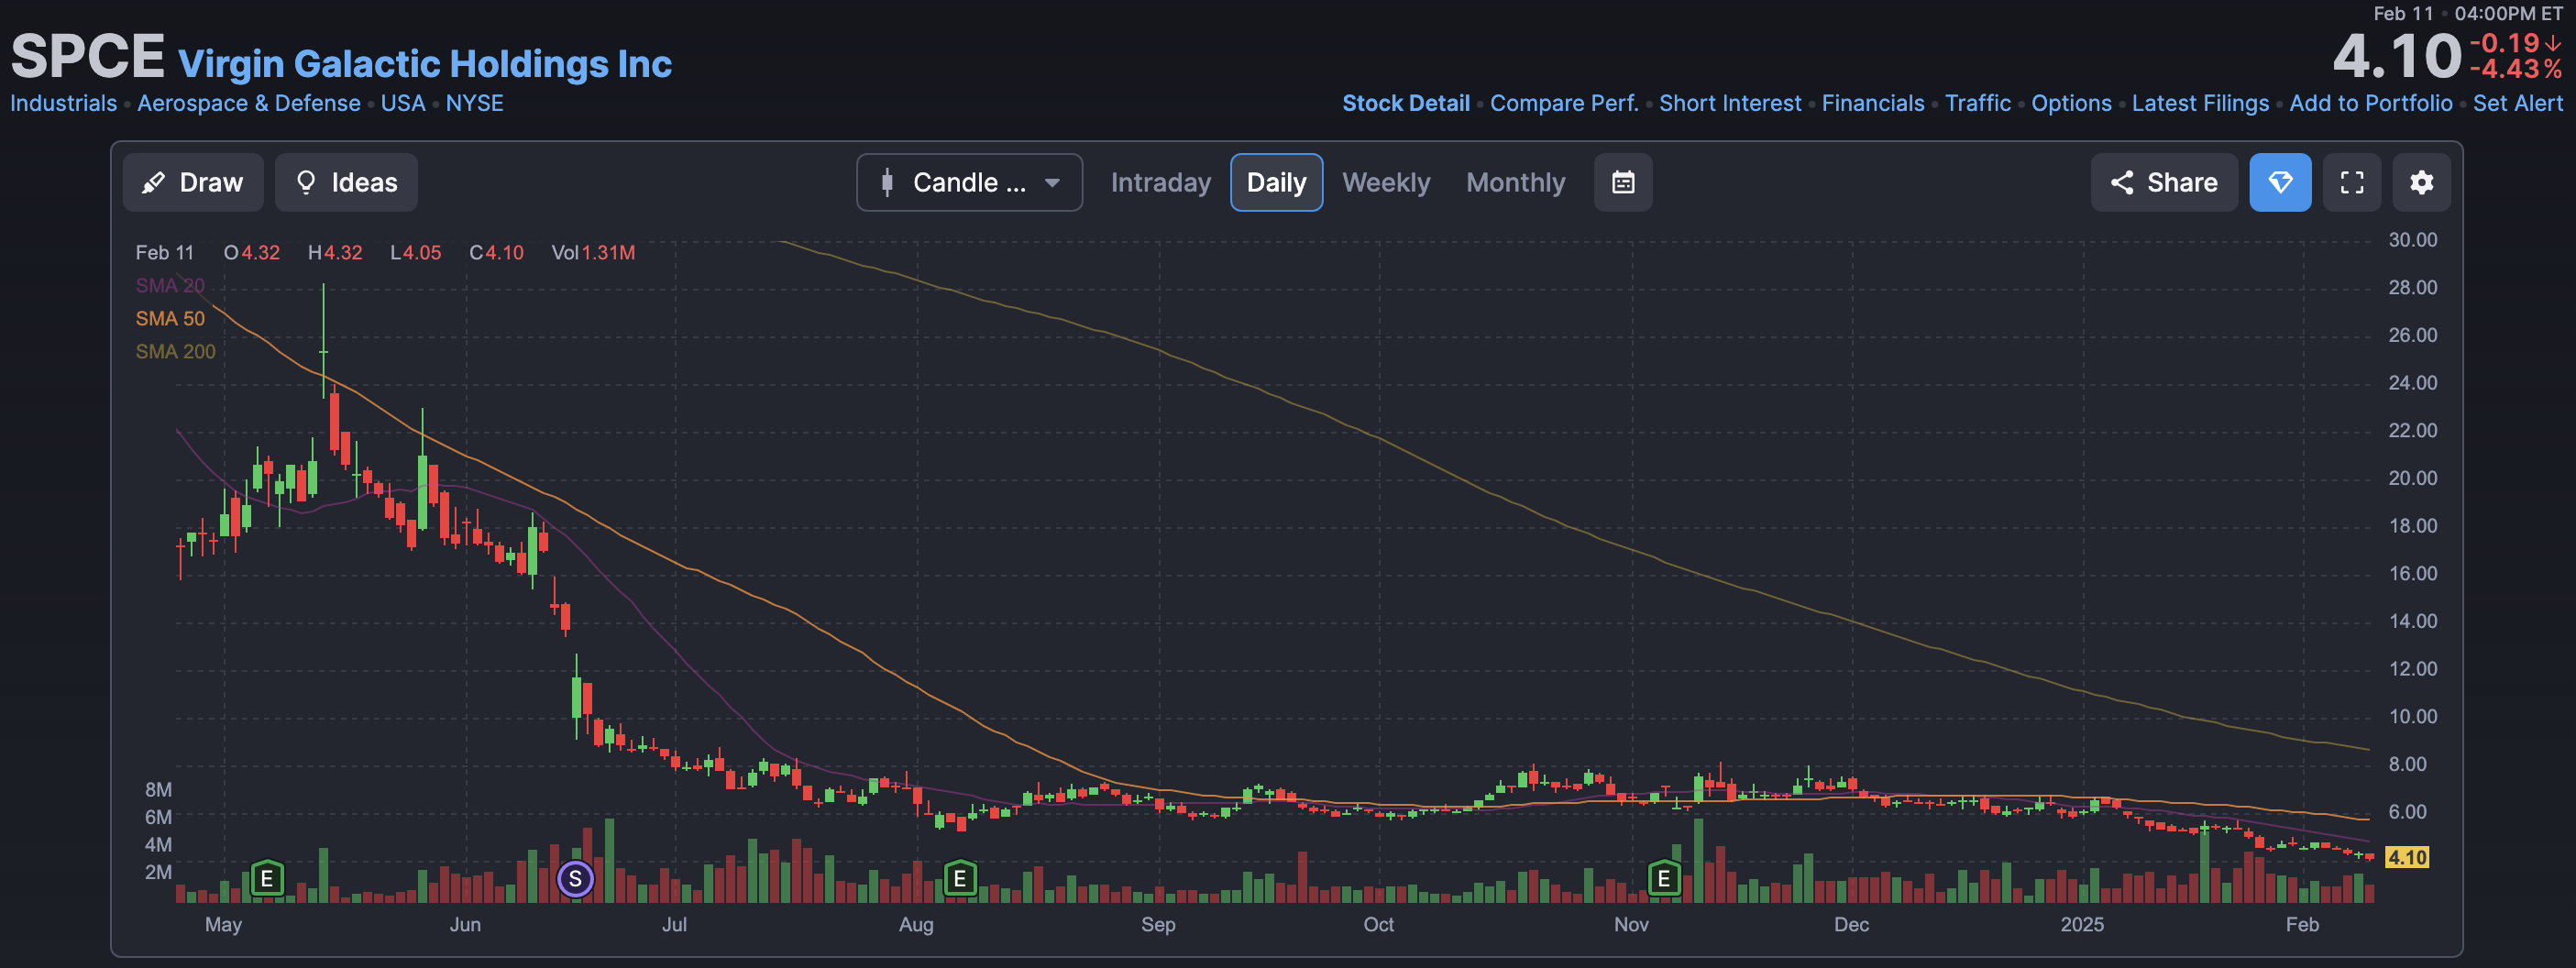Click the dropdown arrow next to Candle
The width and height of the screenshot is (2576, 968).
[1052, 183]
